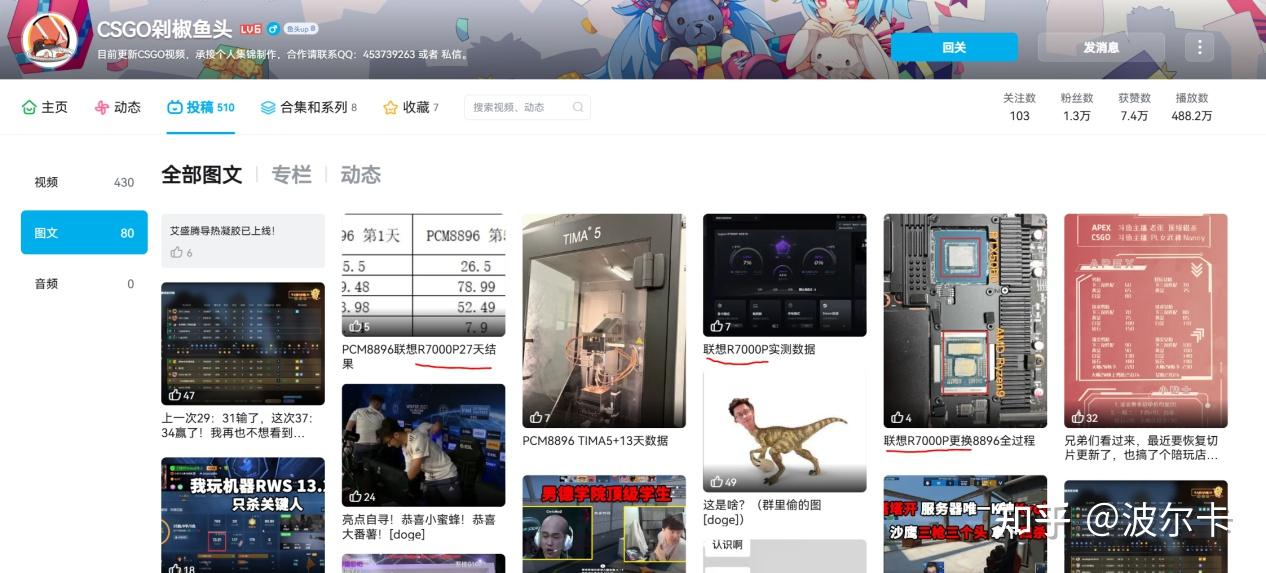Click the 发消息 message button
This screenshot has height=573, width=1266.
(x=1101, y=47)
